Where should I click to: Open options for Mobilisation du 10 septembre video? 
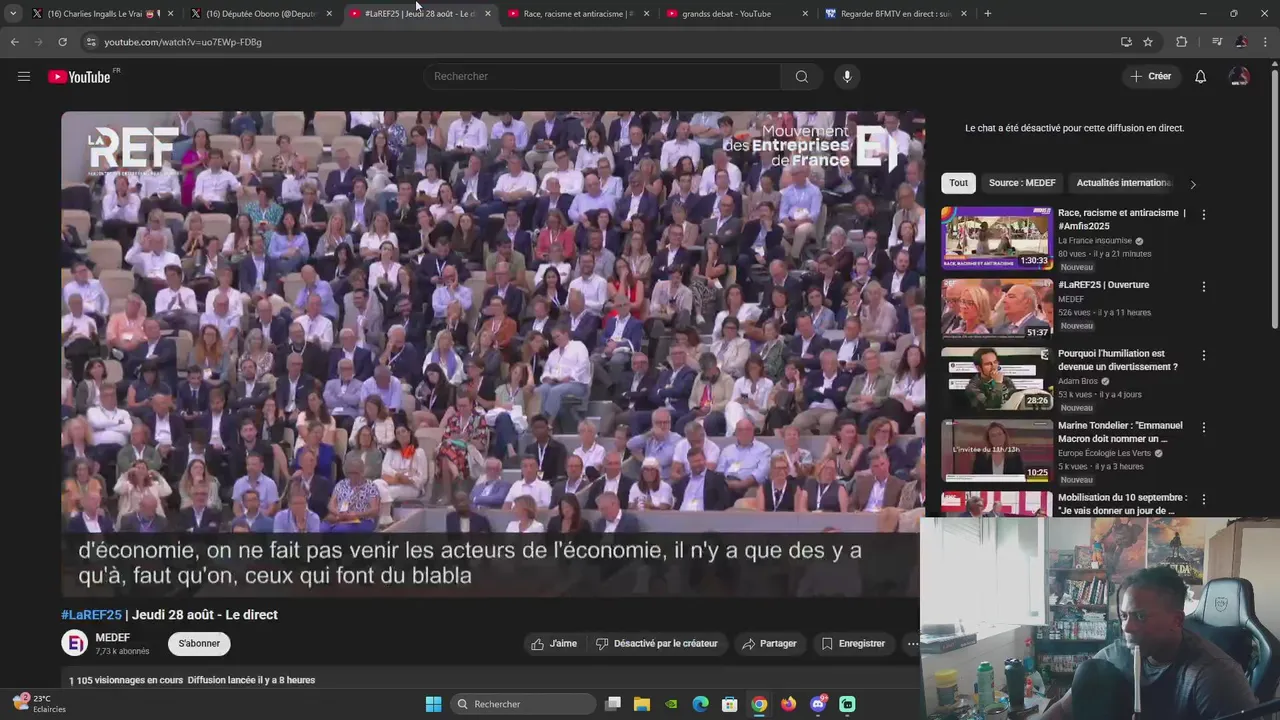point(1203,499)
